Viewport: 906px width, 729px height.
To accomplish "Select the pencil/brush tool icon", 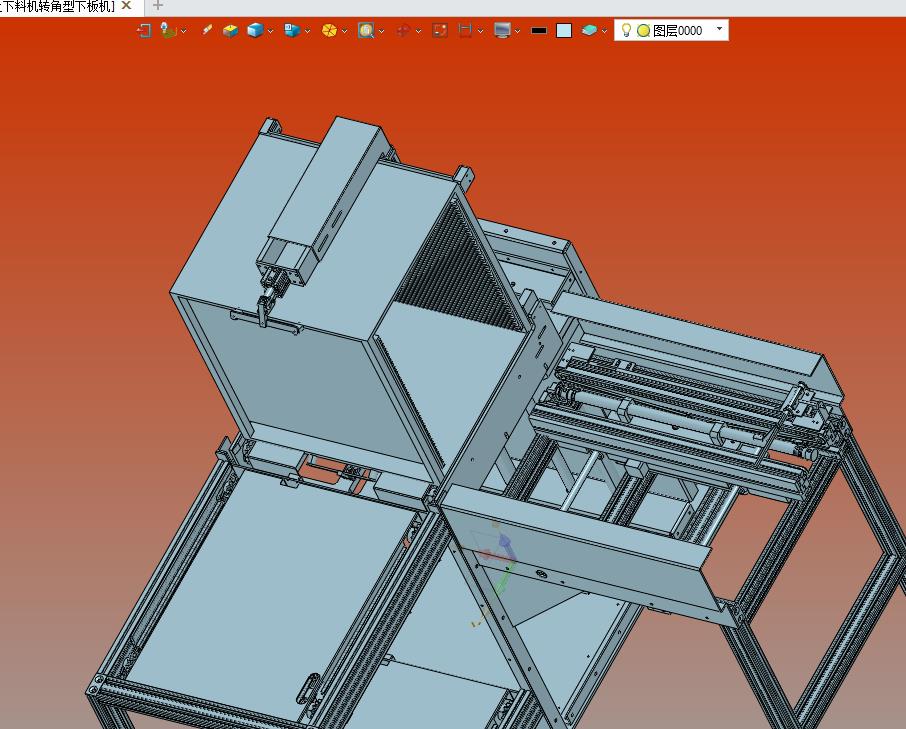I will [207, 30].
